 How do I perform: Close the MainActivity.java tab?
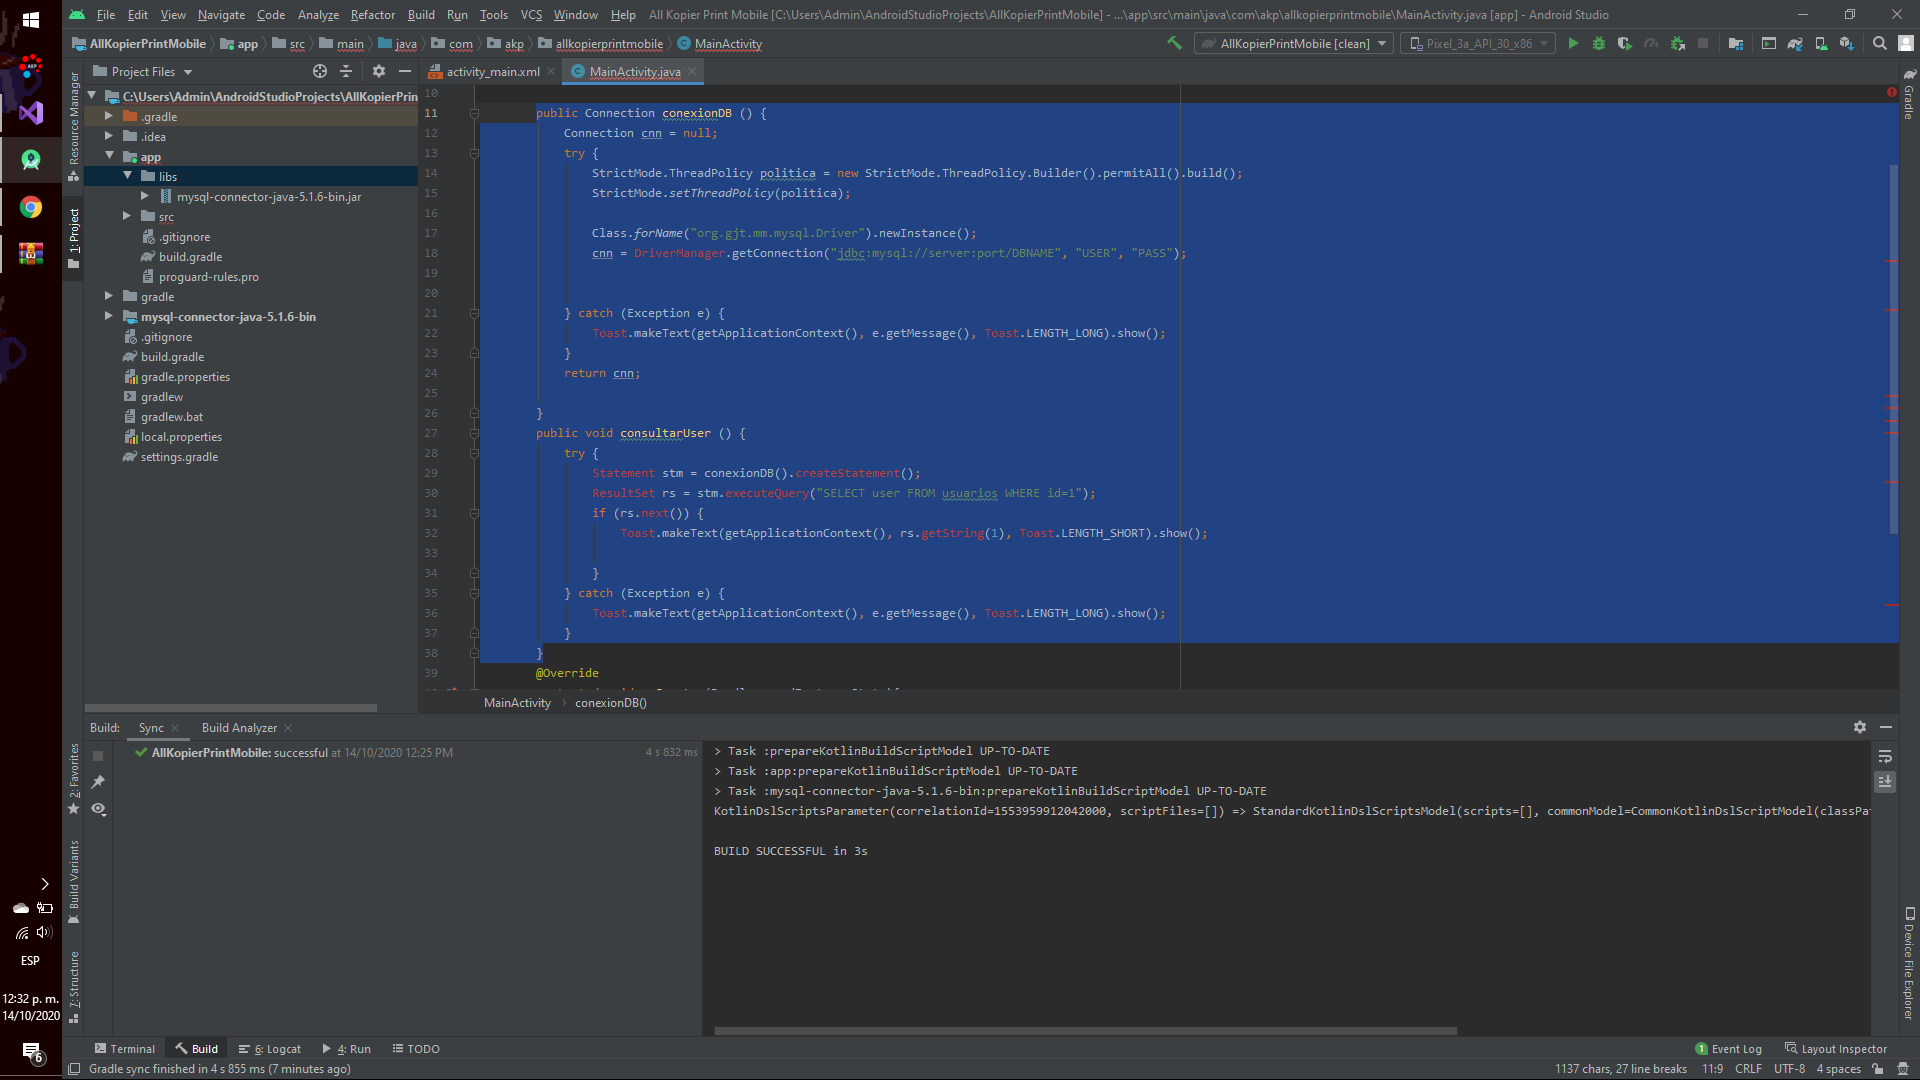click(x=692, y=71)
